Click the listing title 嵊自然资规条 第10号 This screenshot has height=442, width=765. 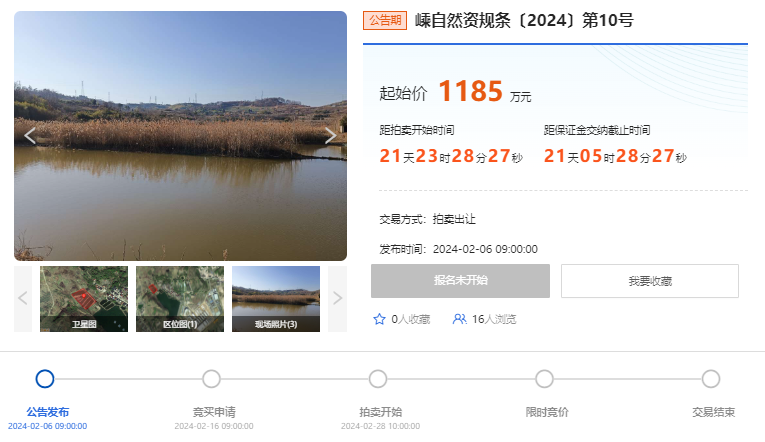coord(524,20)
